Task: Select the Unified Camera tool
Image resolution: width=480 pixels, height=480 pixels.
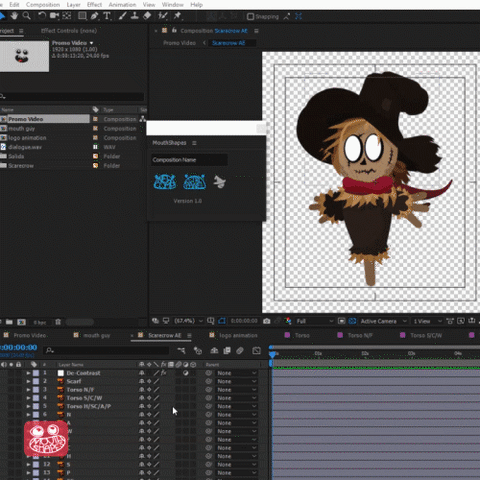Action: pyautogui.click(x=54, y=16)
